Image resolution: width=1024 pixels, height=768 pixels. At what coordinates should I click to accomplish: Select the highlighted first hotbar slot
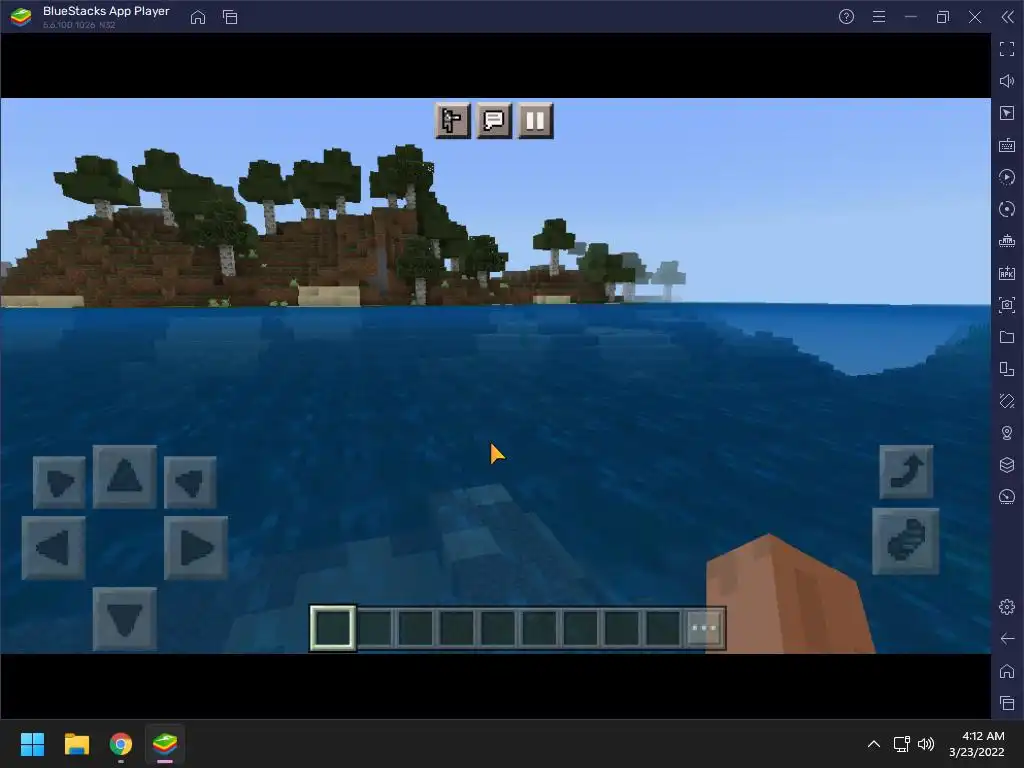pyautogui.click(x=333, y=628)
